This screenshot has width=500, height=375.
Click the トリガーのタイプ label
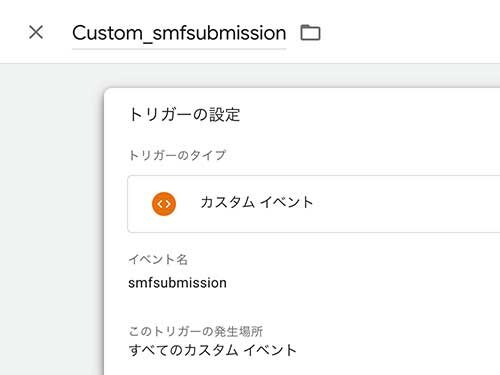click(177, 155)
